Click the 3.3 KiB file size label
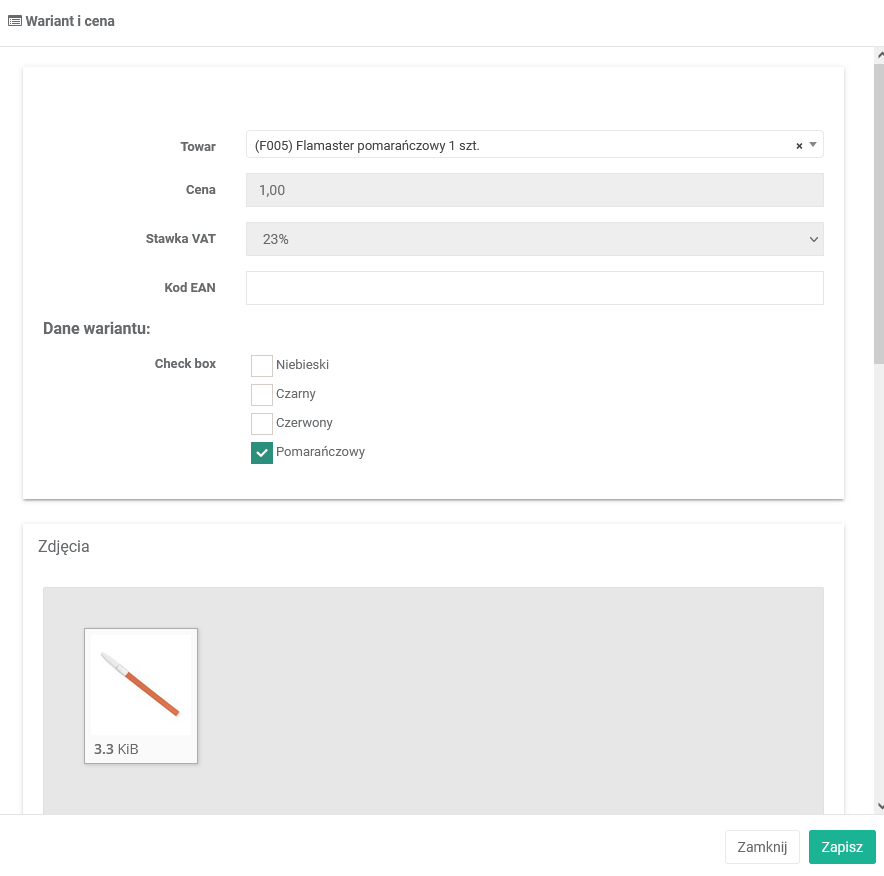 click(x=116, y=749)
